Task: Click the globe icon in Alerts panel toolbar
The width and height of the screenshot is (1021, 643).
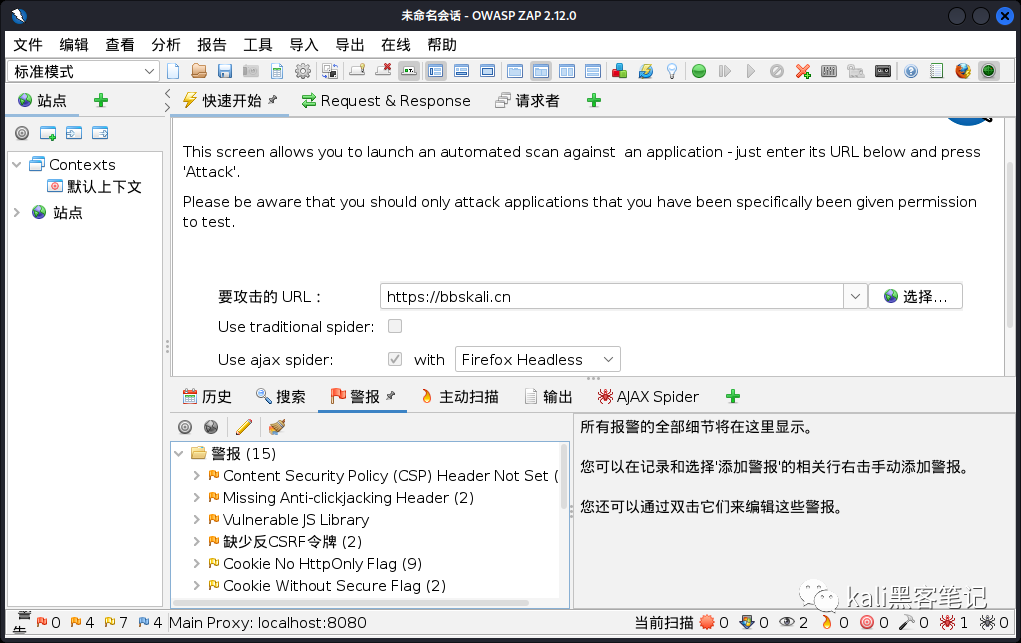Action: [211, 427]
